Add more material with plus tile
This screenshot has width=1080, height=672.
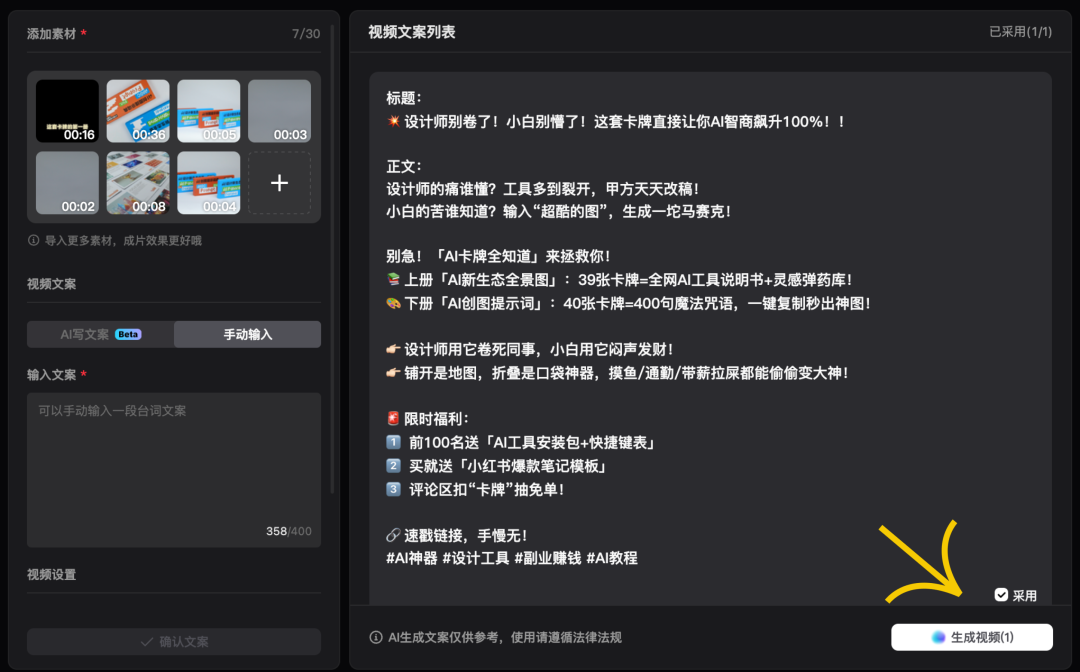[279, 182]
